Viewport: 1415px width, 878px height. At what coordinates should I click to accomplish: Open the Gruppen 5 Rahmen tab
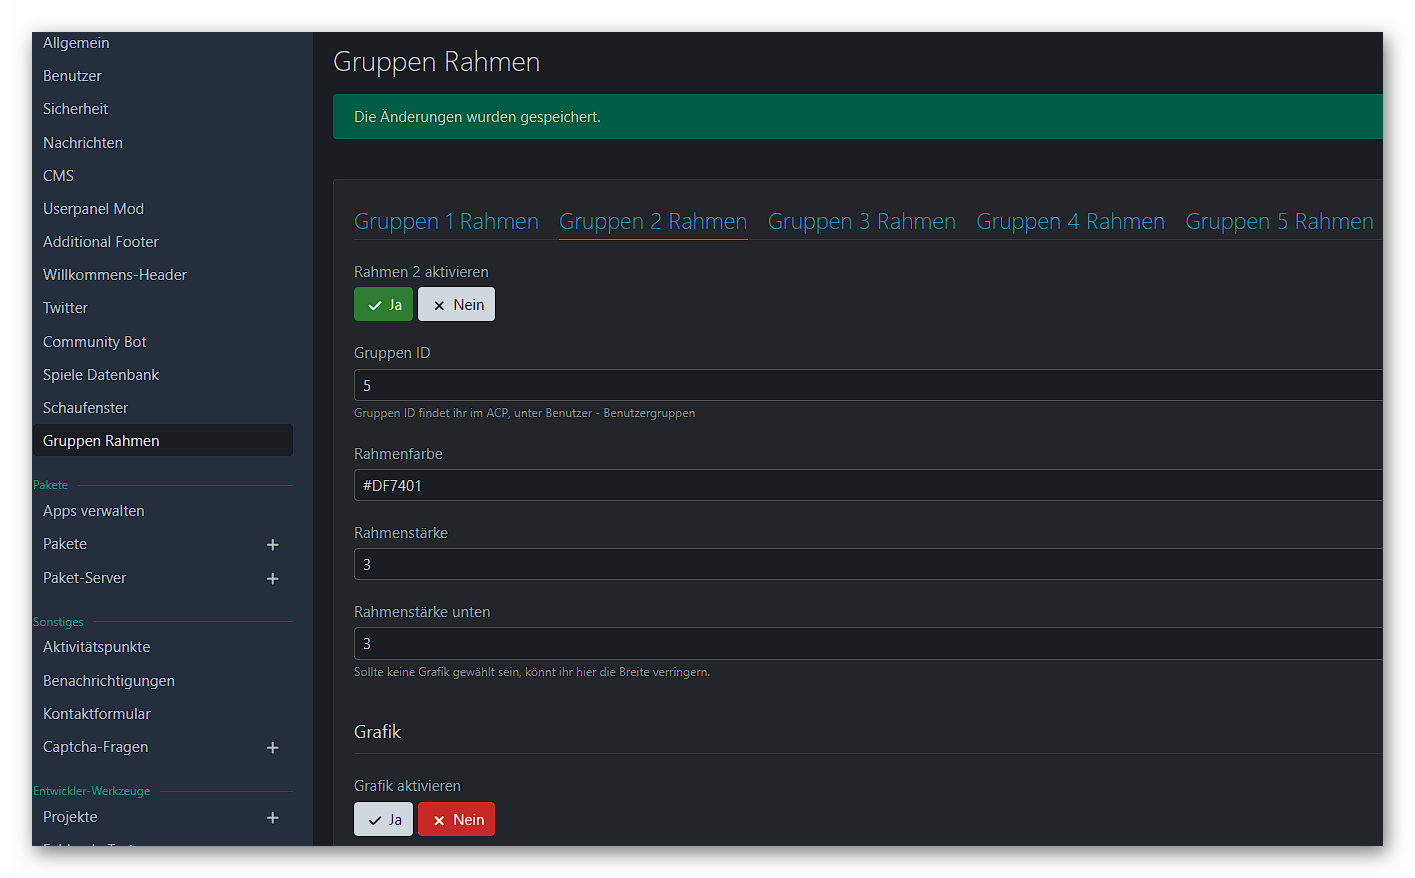(1279, 222)
